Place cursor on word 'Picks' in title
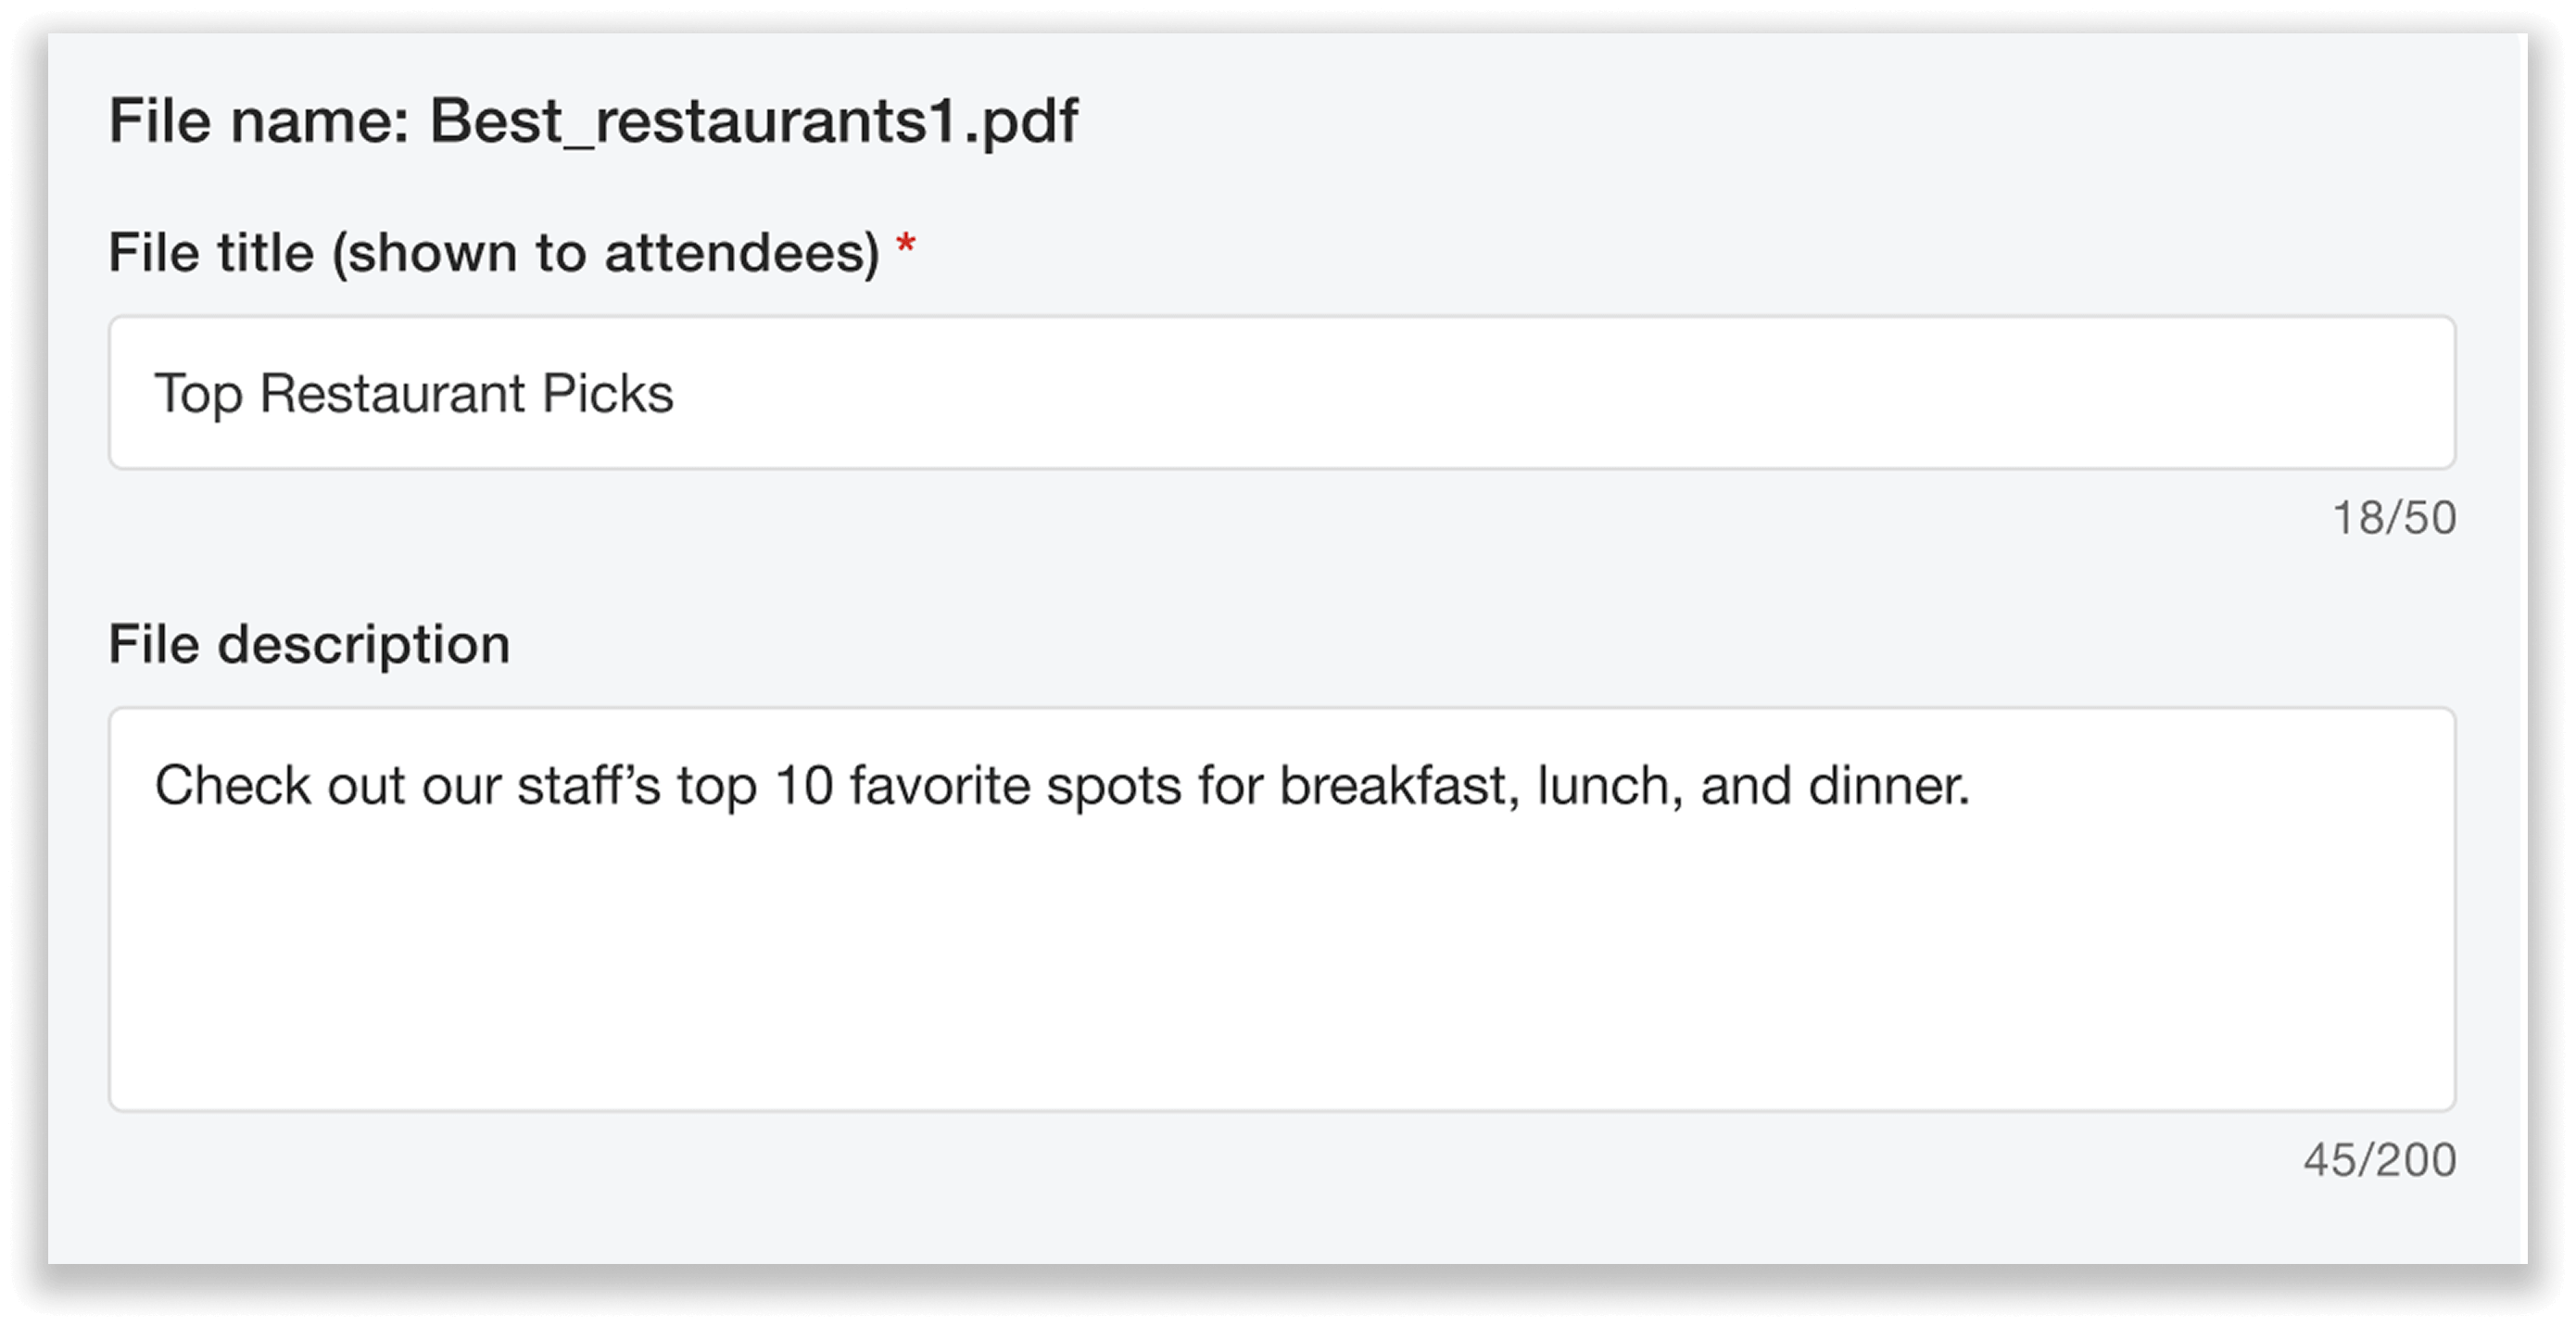Viewport: 2576px width, 1327px height. click(x=607, y=393)
